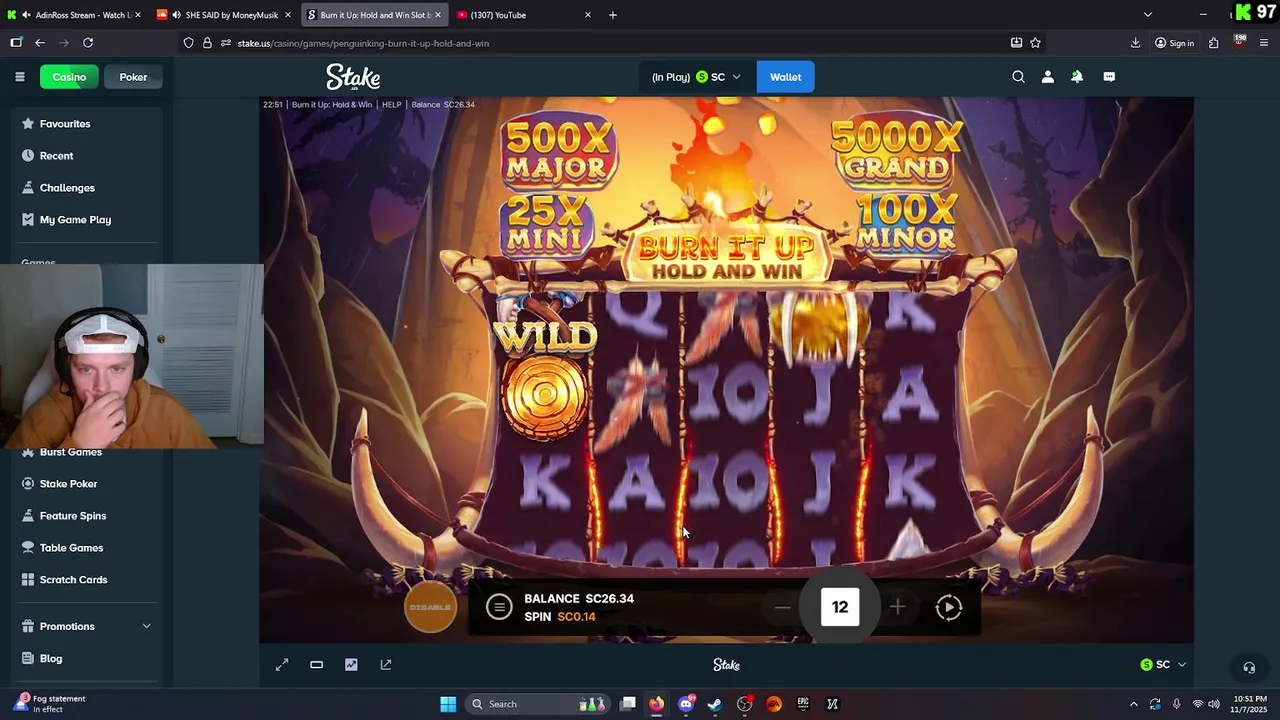Viewport: 1280px width, 720px height.
Task: Open Discord from the taskbar
Action: click(686, 704)
